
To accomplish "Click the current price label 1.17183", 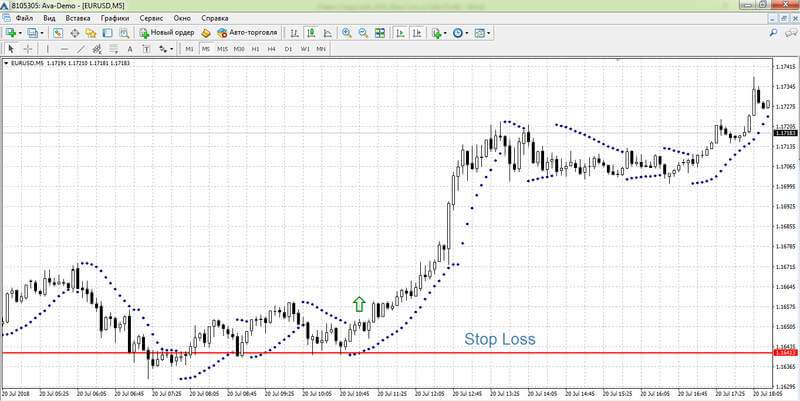I will 785,133.
